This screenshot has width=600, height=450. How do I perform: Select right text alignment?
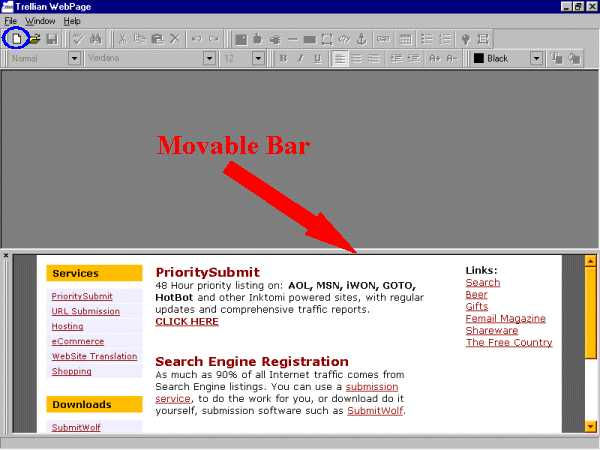373,59
